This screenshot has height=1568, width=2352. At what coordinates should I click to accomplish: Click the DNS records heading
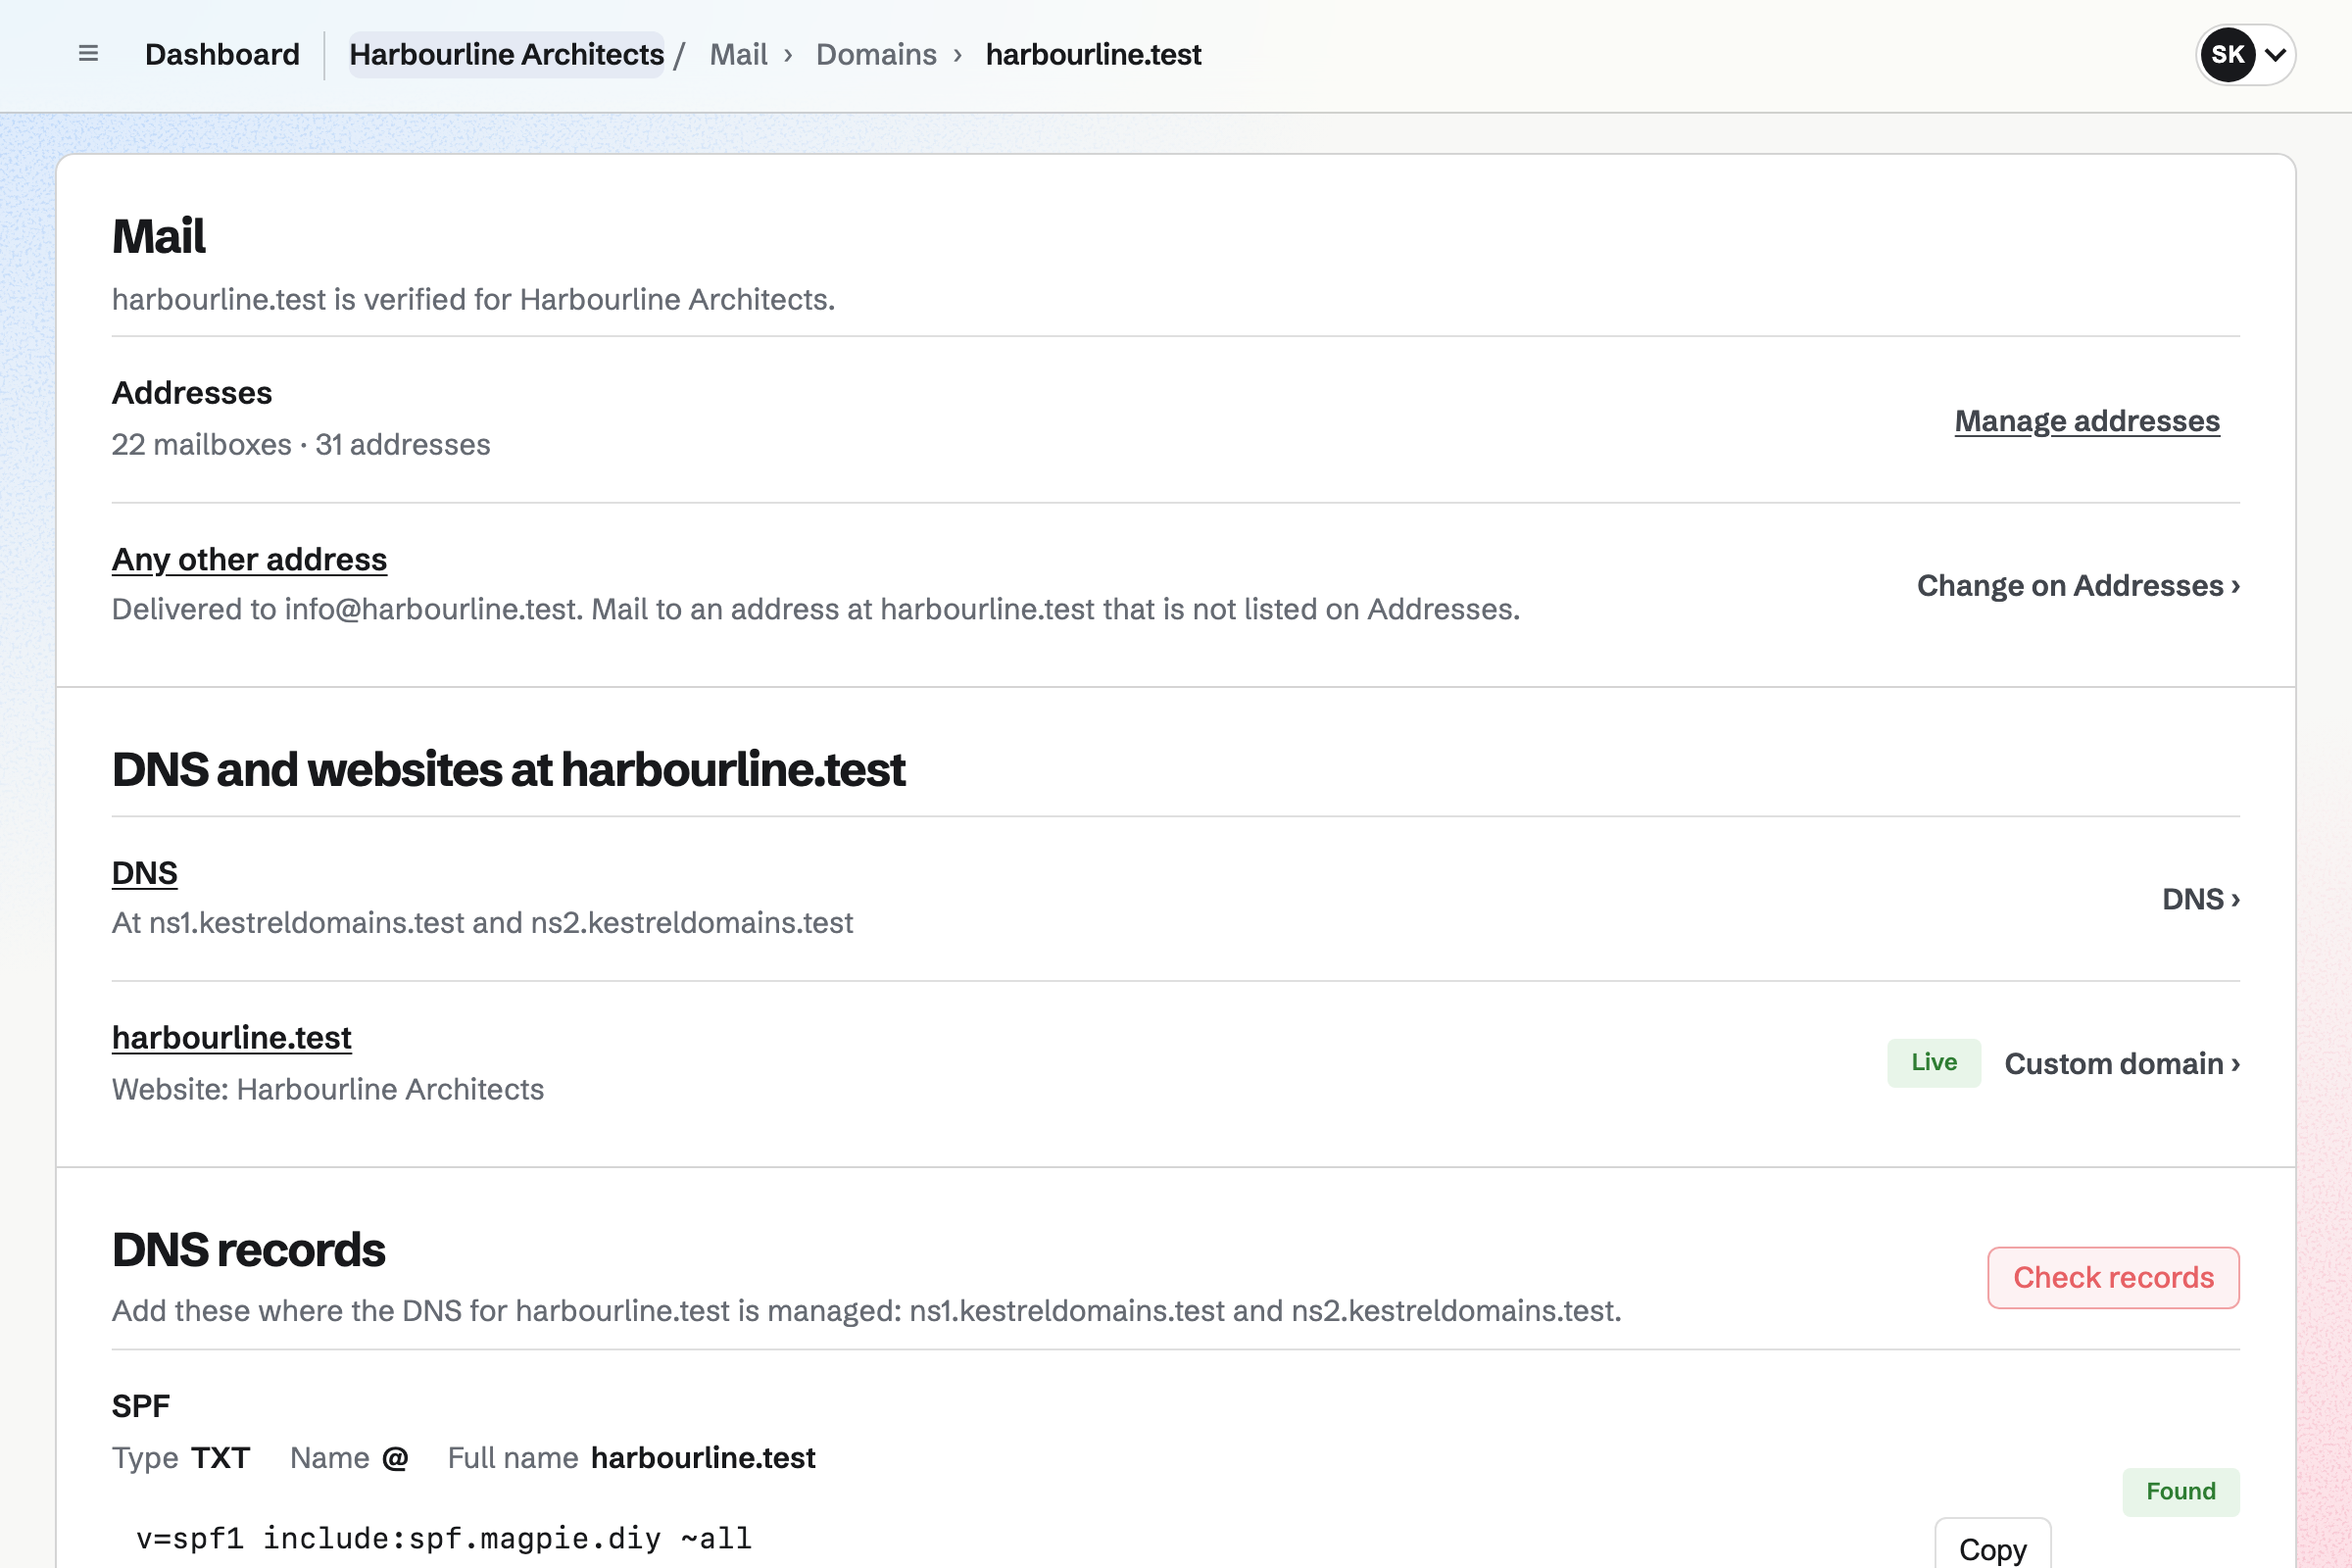point(248,1250)
